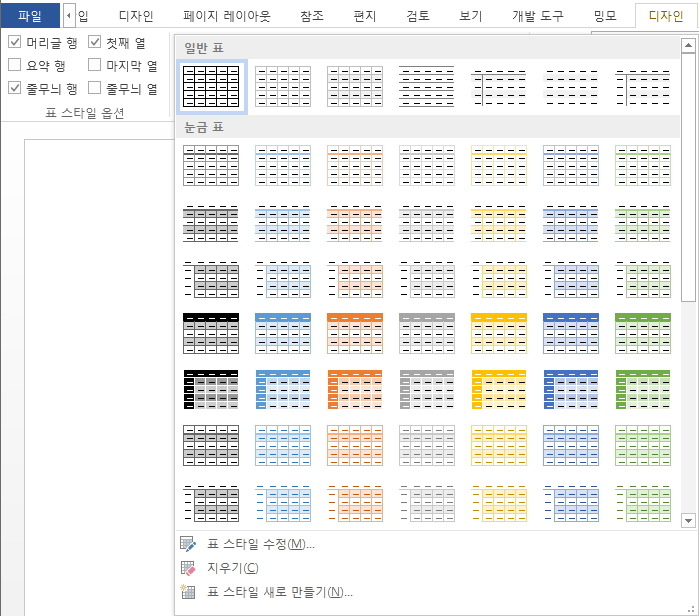Click 지우기(C) to clear table style
Screen dimensions: 699x616
tap(233, 568)
